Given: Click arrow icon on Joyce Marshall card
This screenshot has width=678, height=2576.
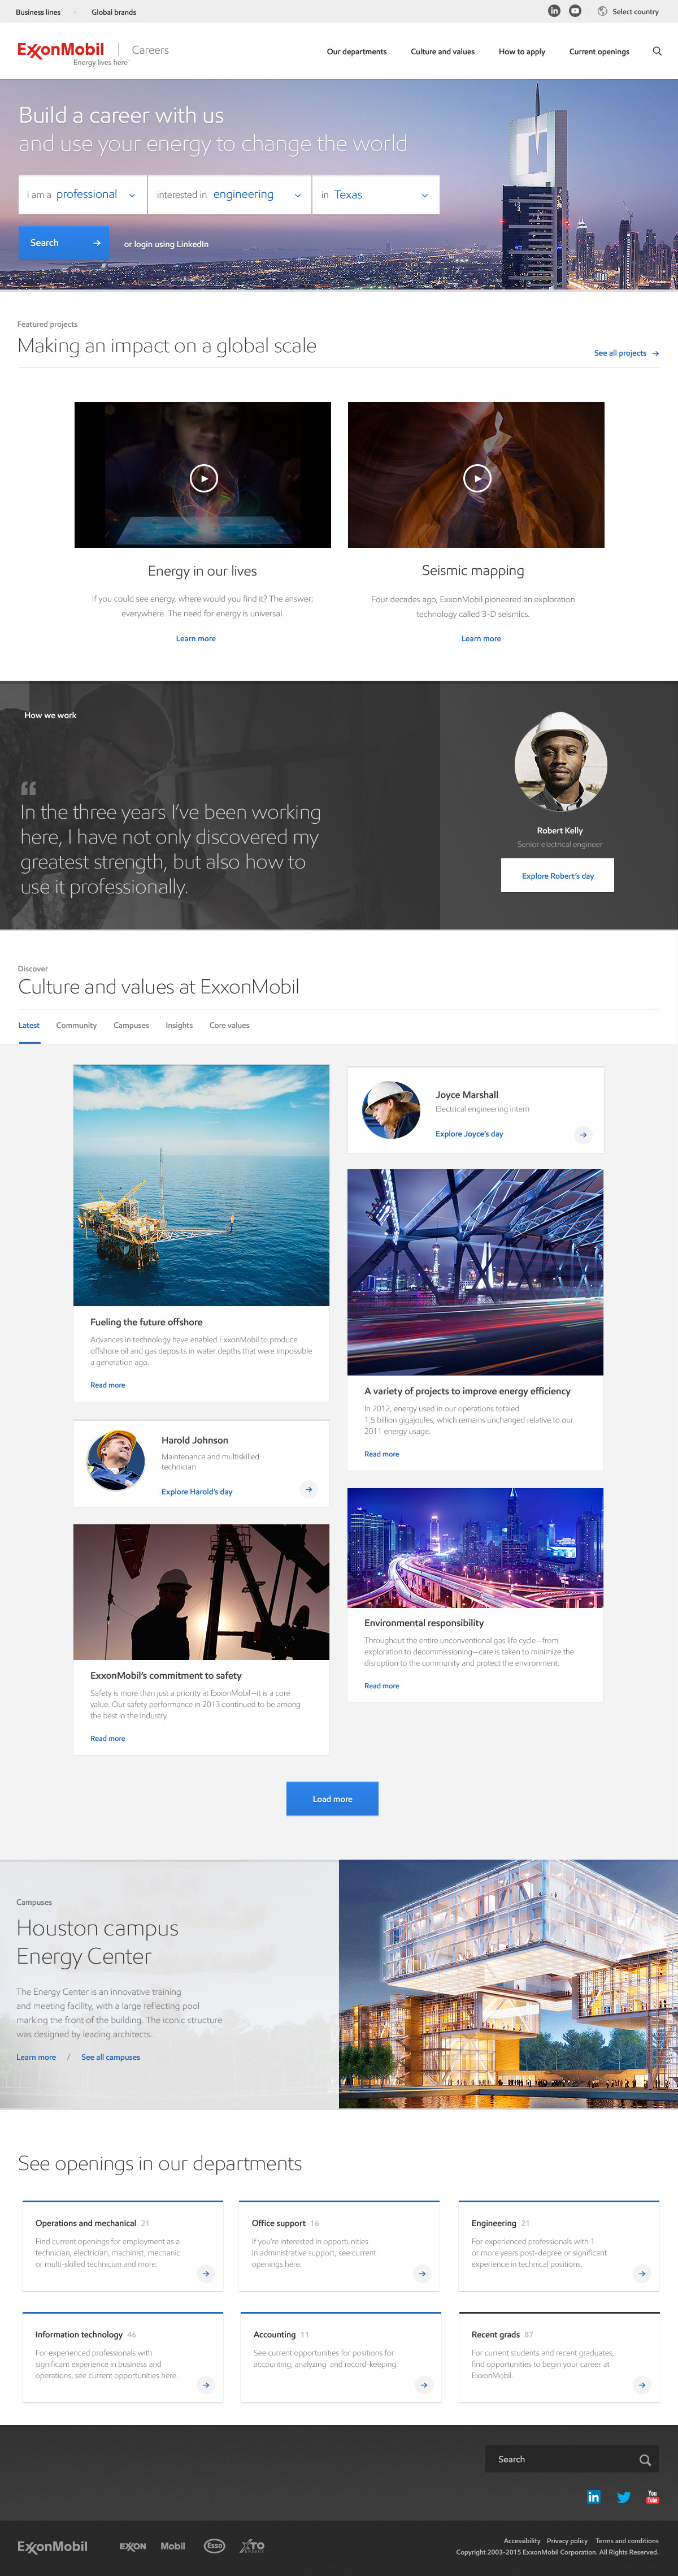Looking at the screenshot, I should pyautogui.click(x=583, y=1134).
